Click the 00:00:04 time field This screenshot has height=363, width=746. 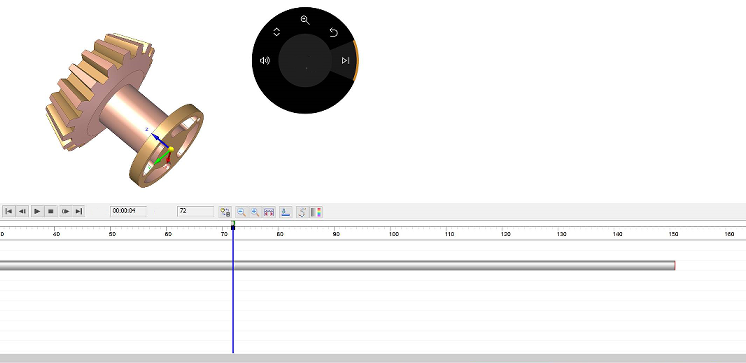pos(128,211)
